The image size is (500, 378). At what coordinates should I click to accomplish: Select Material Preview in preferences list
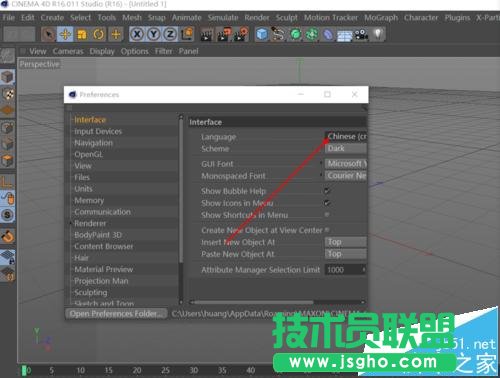coord(104,269)
